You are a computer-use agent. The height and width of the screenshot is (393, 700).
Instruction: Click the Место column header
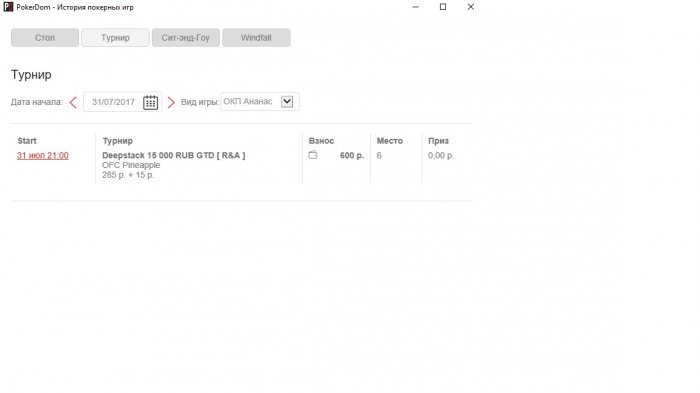pyautogui.click(x=390, y=141)
